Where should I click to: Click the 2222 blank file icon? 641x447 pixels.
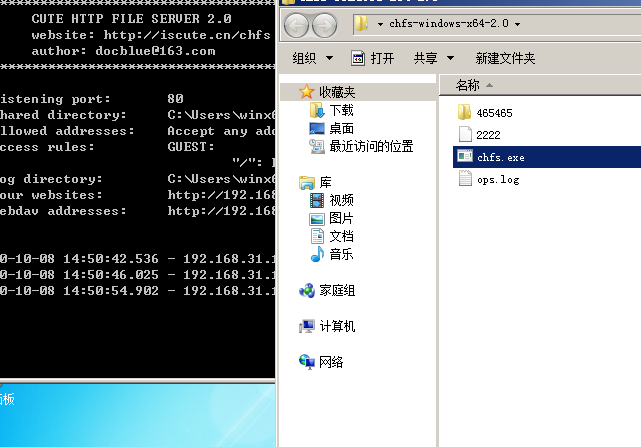465,135
